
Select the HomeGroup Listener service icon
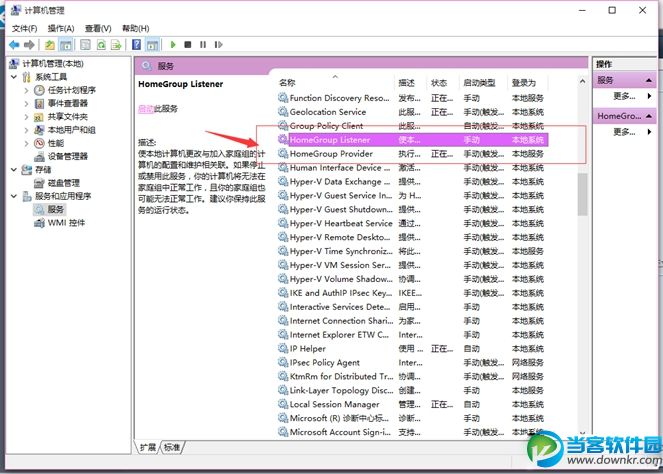click(282, 139)
